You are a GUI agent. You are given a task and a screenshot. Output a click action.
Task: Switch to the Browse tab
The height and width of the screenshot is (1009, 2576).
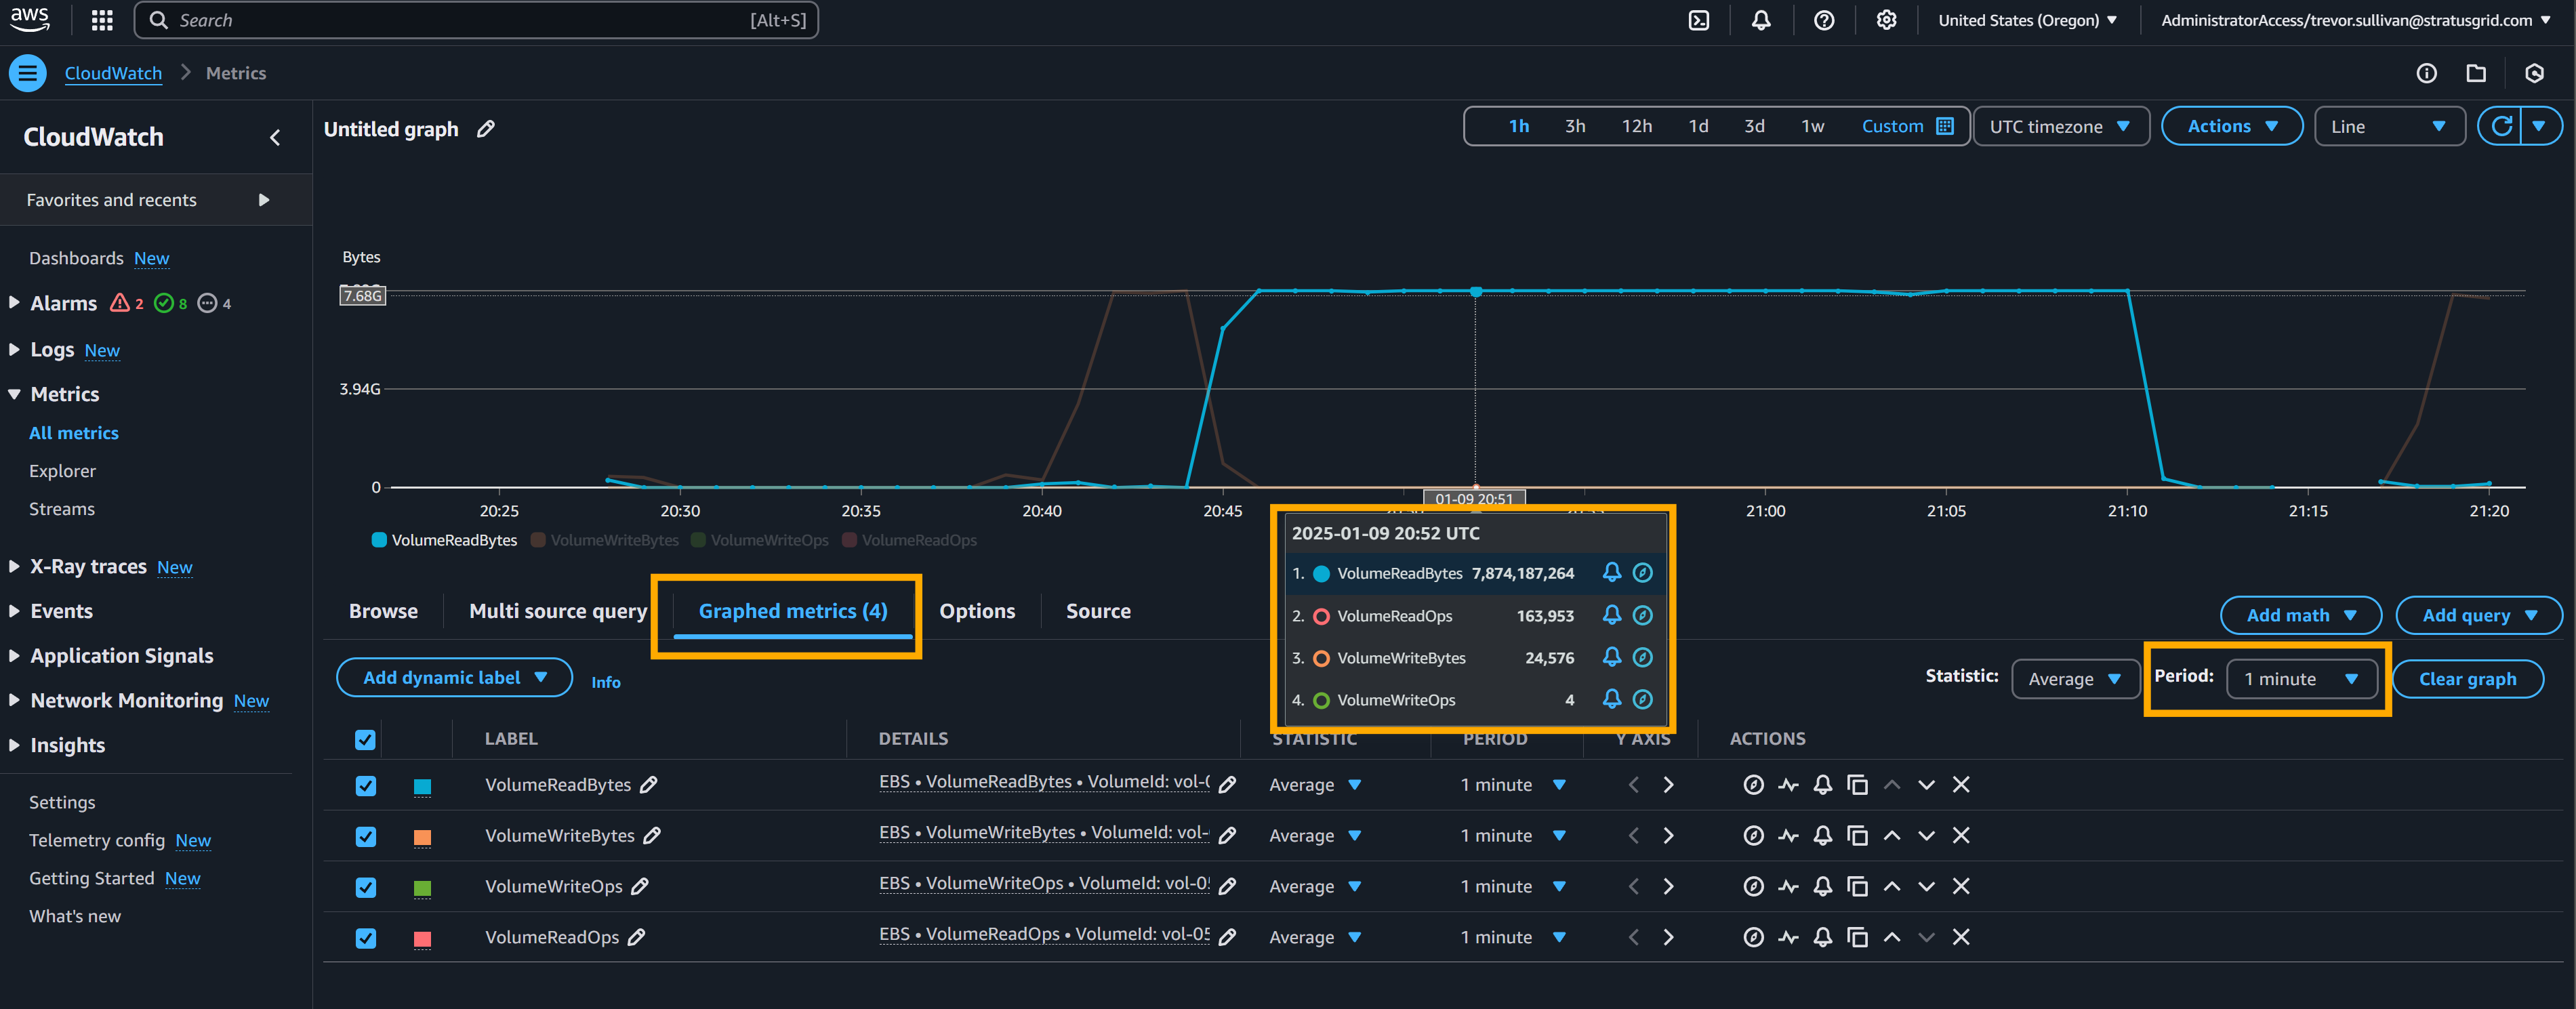coord(383,611)
